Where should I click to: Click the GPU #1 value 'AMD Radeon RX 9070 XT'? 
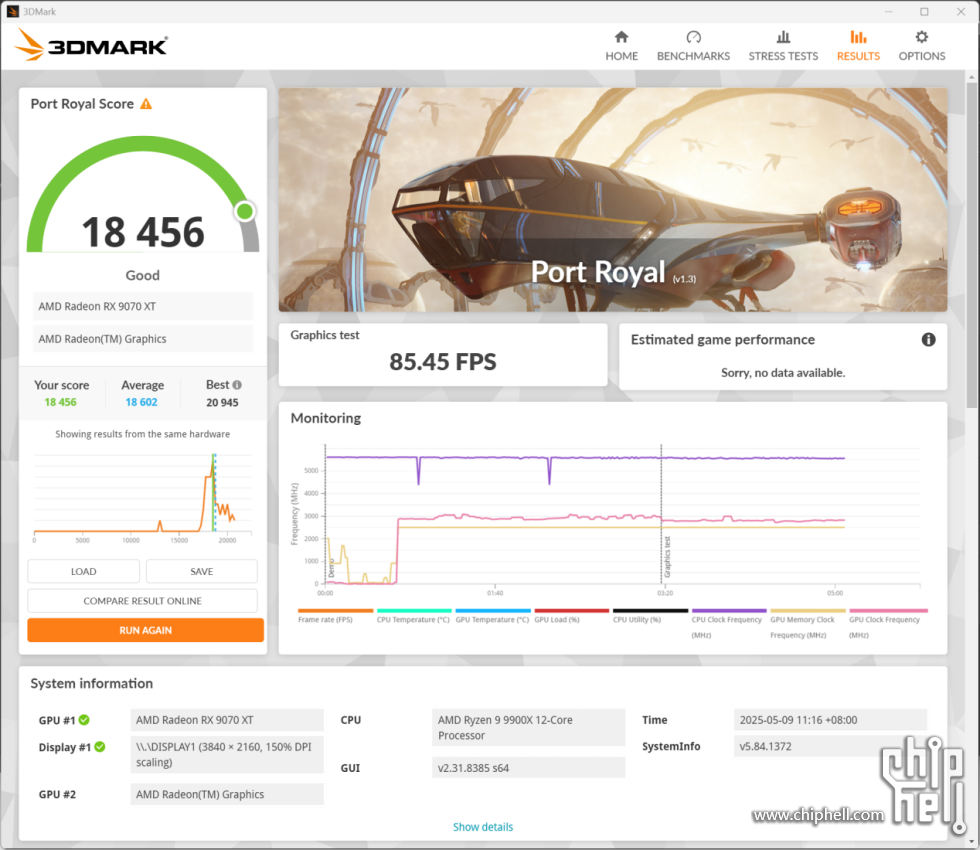(227, 720)
